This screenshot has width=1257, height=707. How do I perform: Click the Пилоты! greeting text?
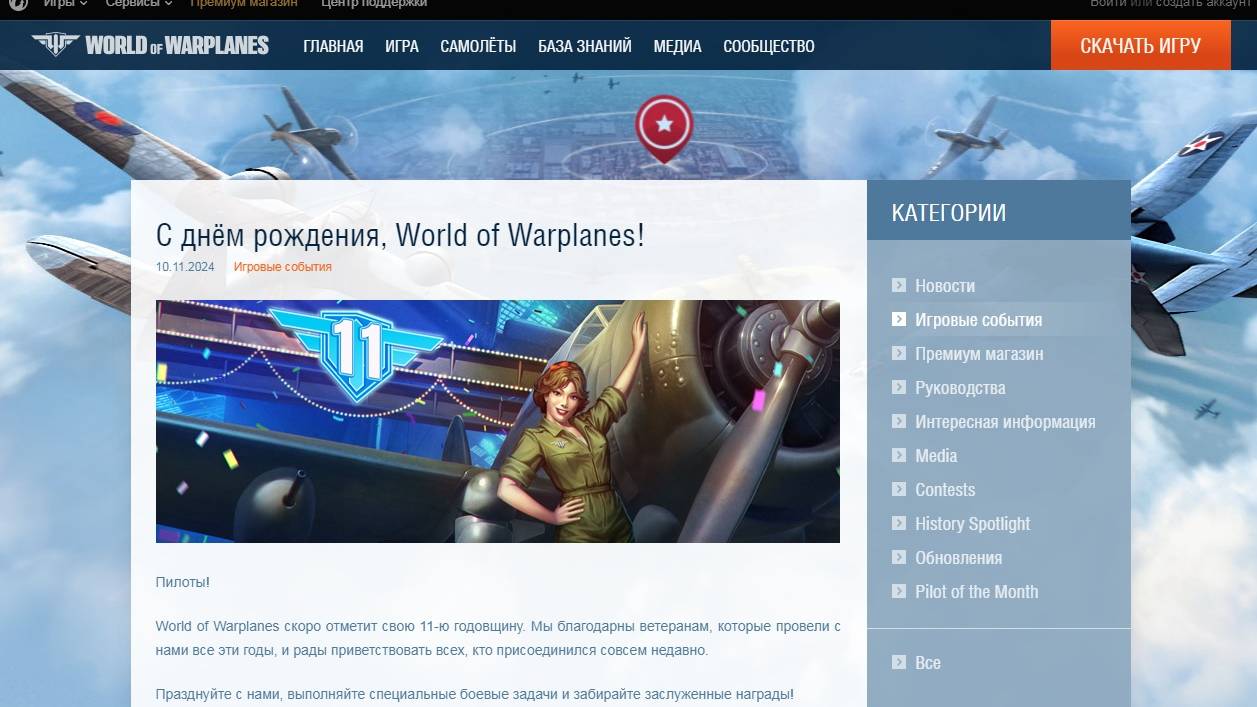point(183,582)
